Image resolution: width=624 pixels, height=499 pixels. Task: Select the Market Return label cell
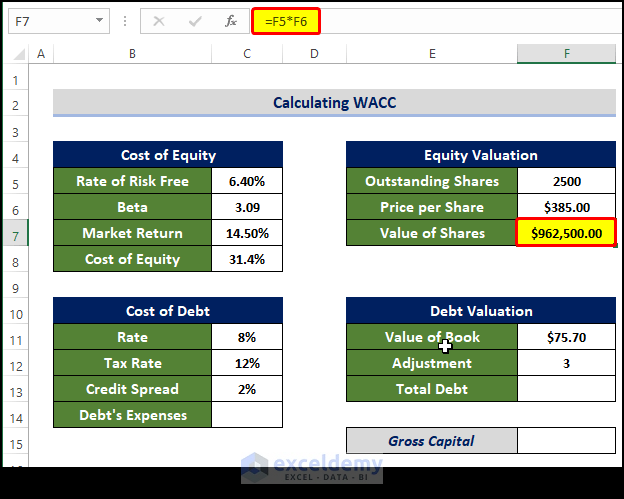(133, 233)
